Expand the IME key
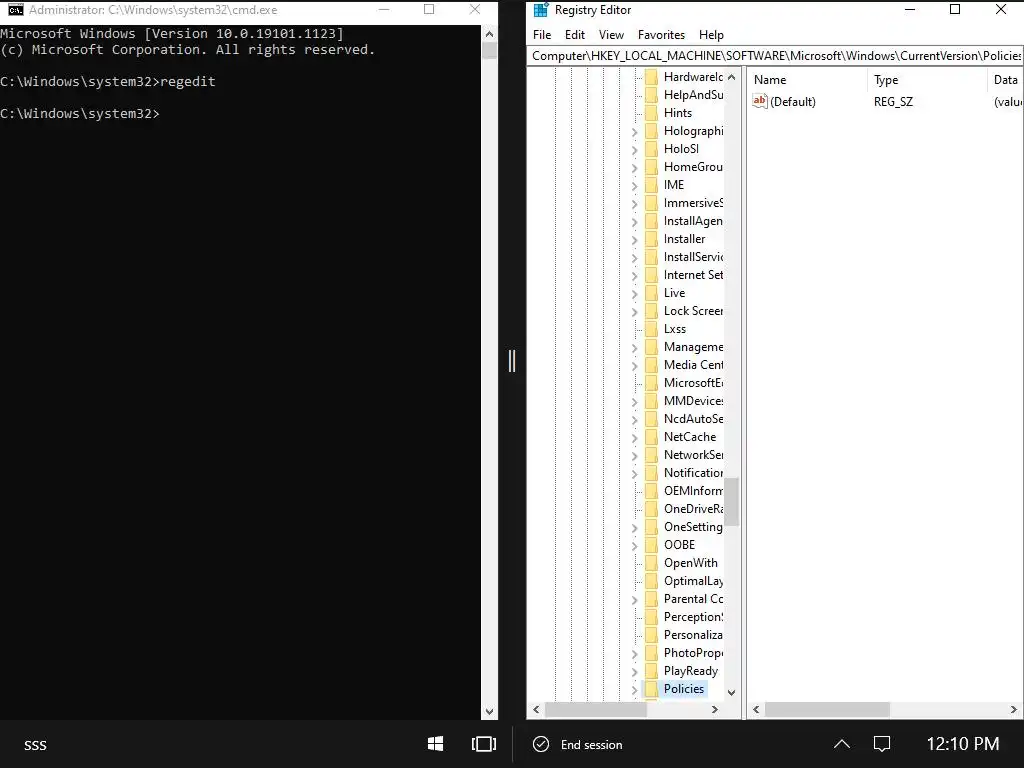The height and width of the screenshot is (768, 1024). 634,185
